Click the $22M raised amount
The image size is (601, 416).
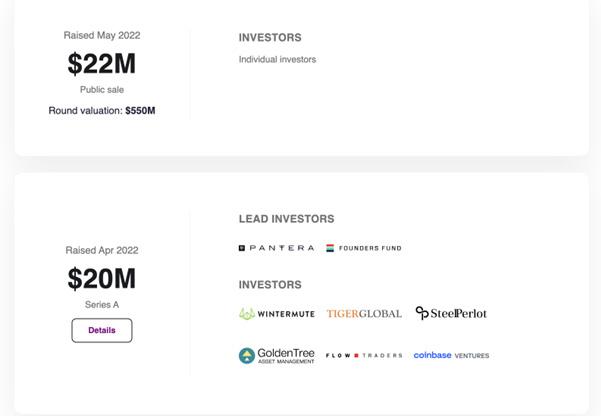[101, 64]
